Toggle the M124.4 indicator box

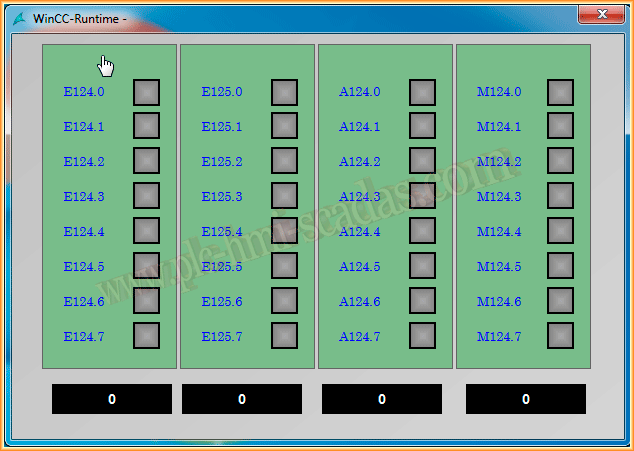[x=560, y=231]
